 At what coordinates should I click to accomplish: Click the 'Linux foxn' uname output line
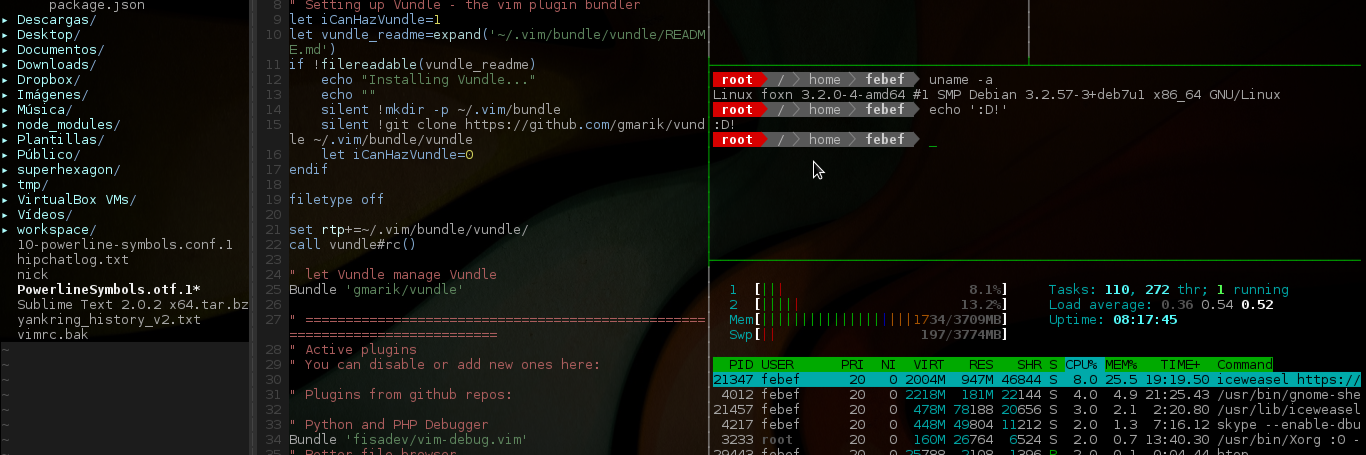pyautogui.click(x=996, y=94)
